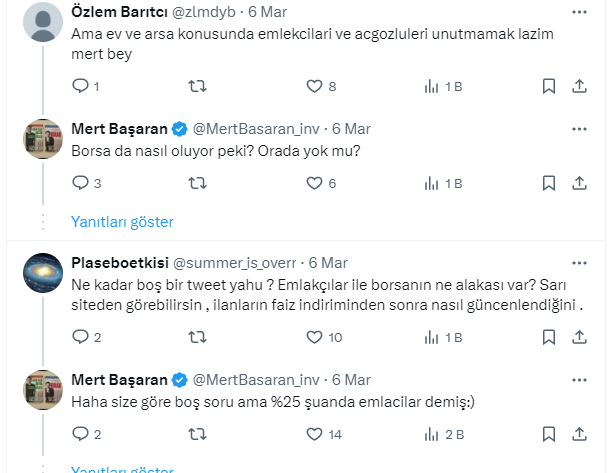This screenshot has width=614, height=473.
Task: Retweet Plaseboetkisi's tweet
Action: pos(198,337)
